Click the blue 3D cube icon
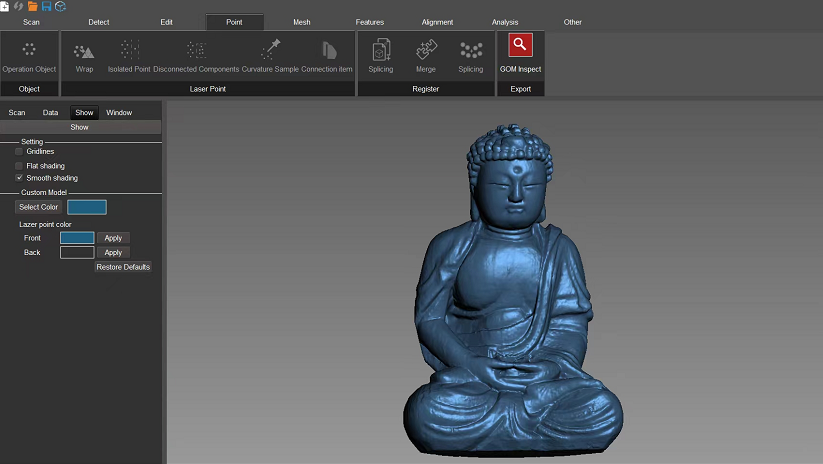823x464 pixels. tap(60, 6)
